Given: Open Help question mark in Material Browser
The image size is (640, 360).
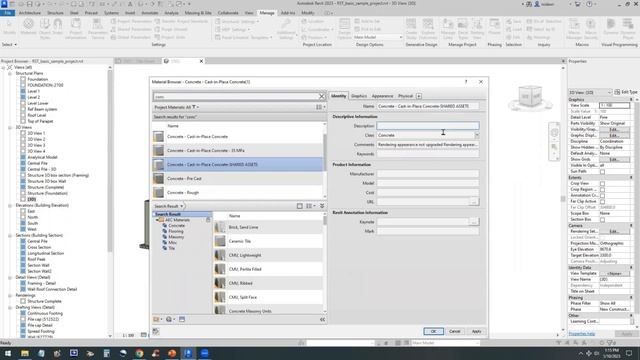Looking at the screenshot, I should point(466,82).
